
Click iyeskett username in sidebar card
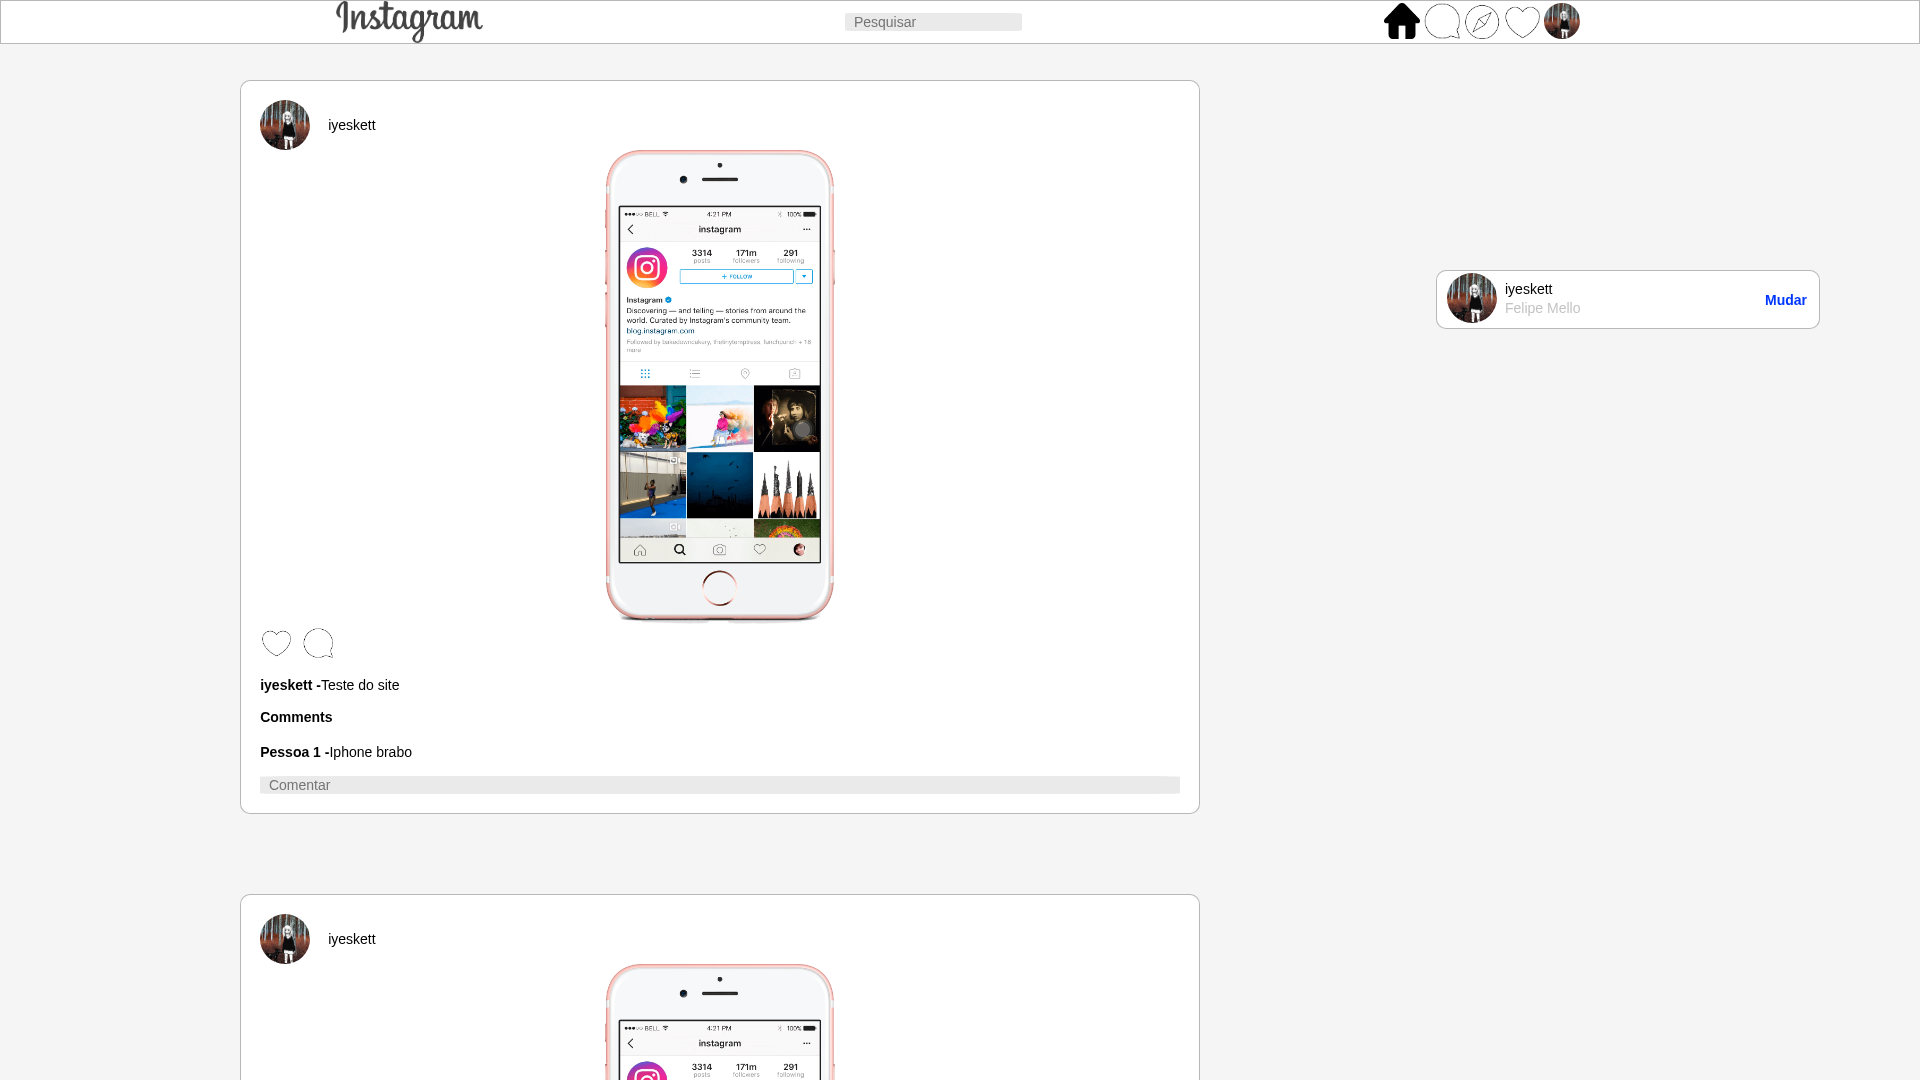pos(1529,289)
